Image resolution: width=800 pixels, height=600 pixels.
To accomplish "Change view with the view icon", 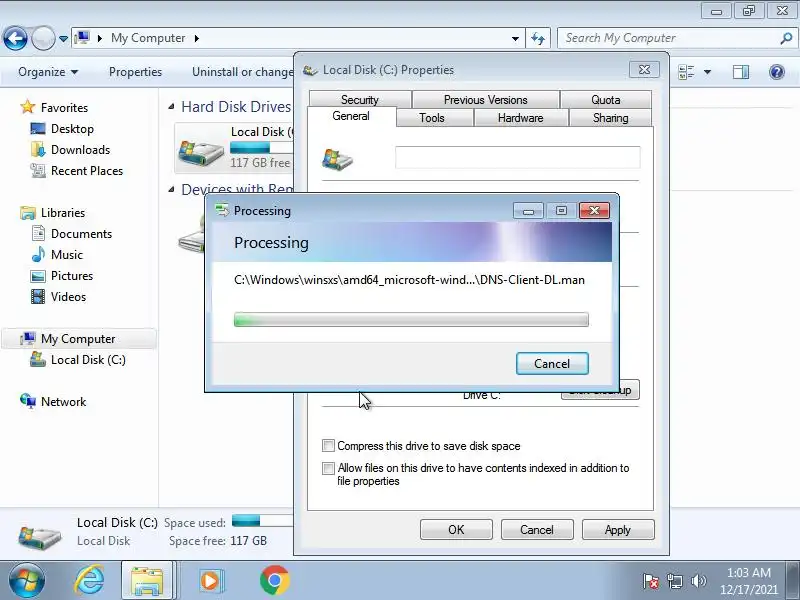I will click(686, 72).
